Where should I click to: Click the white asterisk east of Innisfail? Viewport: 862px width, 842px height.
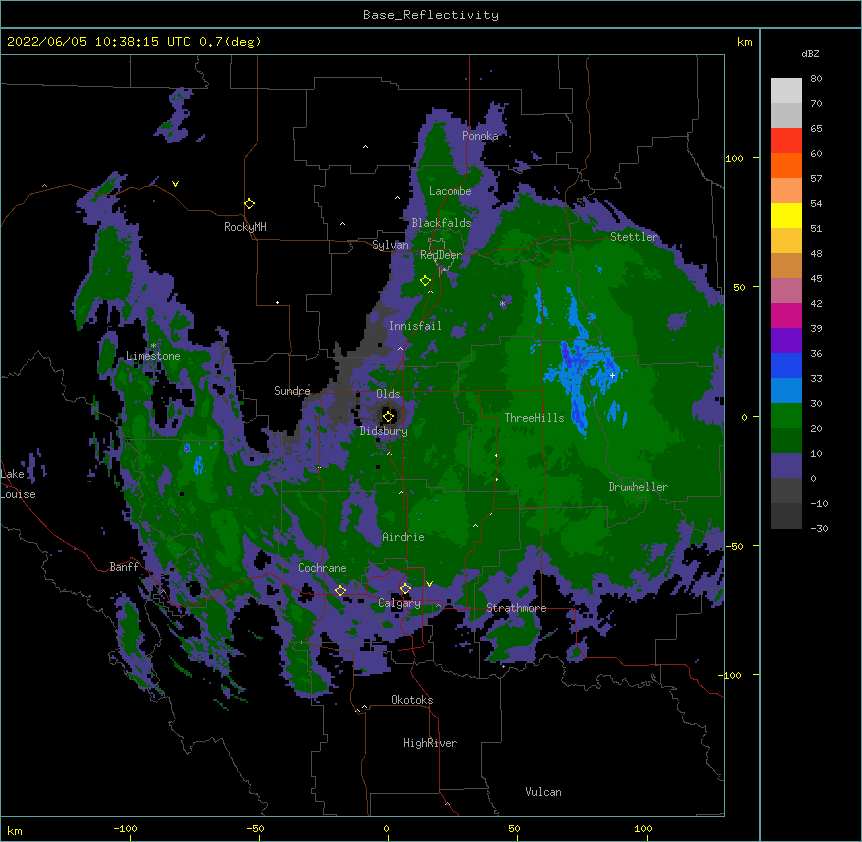(x=502, y=303)
